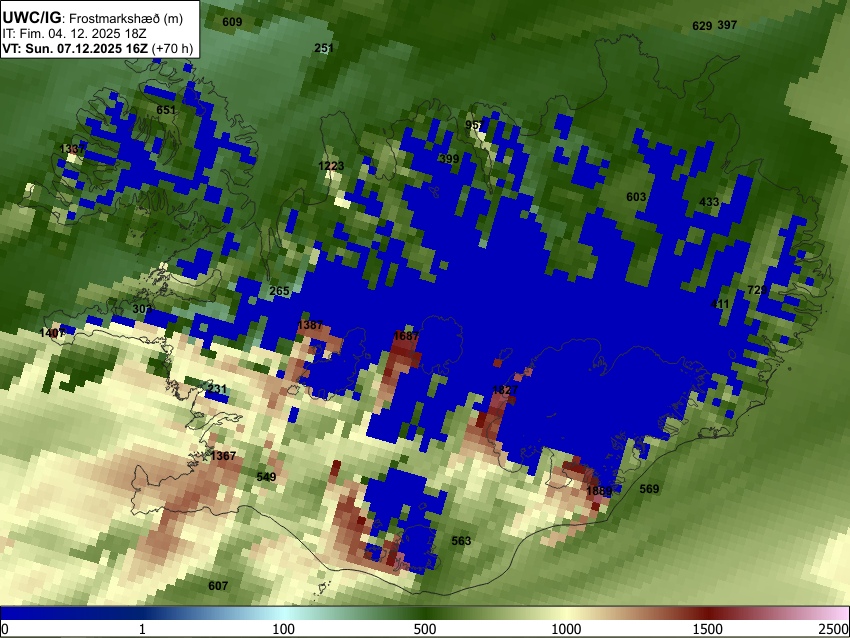Click the 1500 label on the color scale
850x638 pixels.
[x=708, y=629]
